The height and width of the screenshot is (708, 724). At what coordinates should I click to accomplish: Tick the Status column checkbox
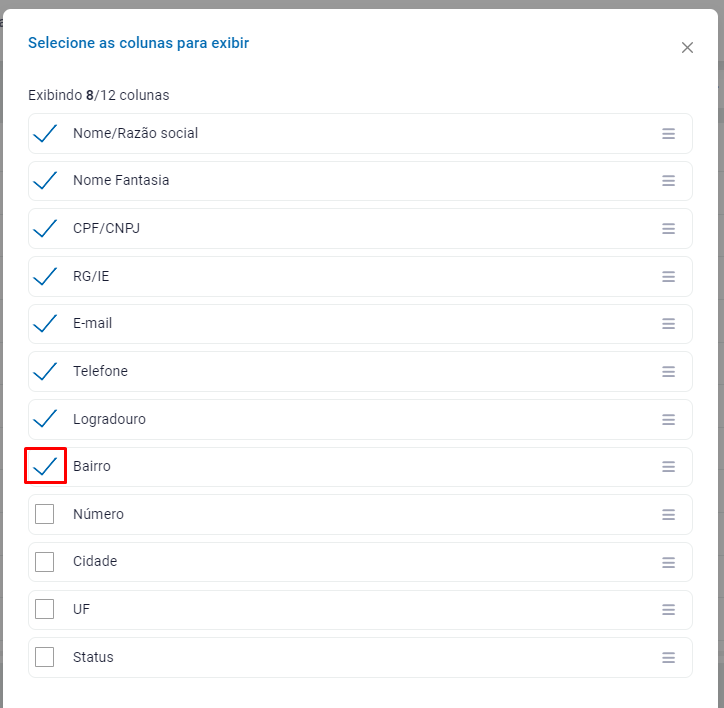pyautogui.click(x=45, y=657)
